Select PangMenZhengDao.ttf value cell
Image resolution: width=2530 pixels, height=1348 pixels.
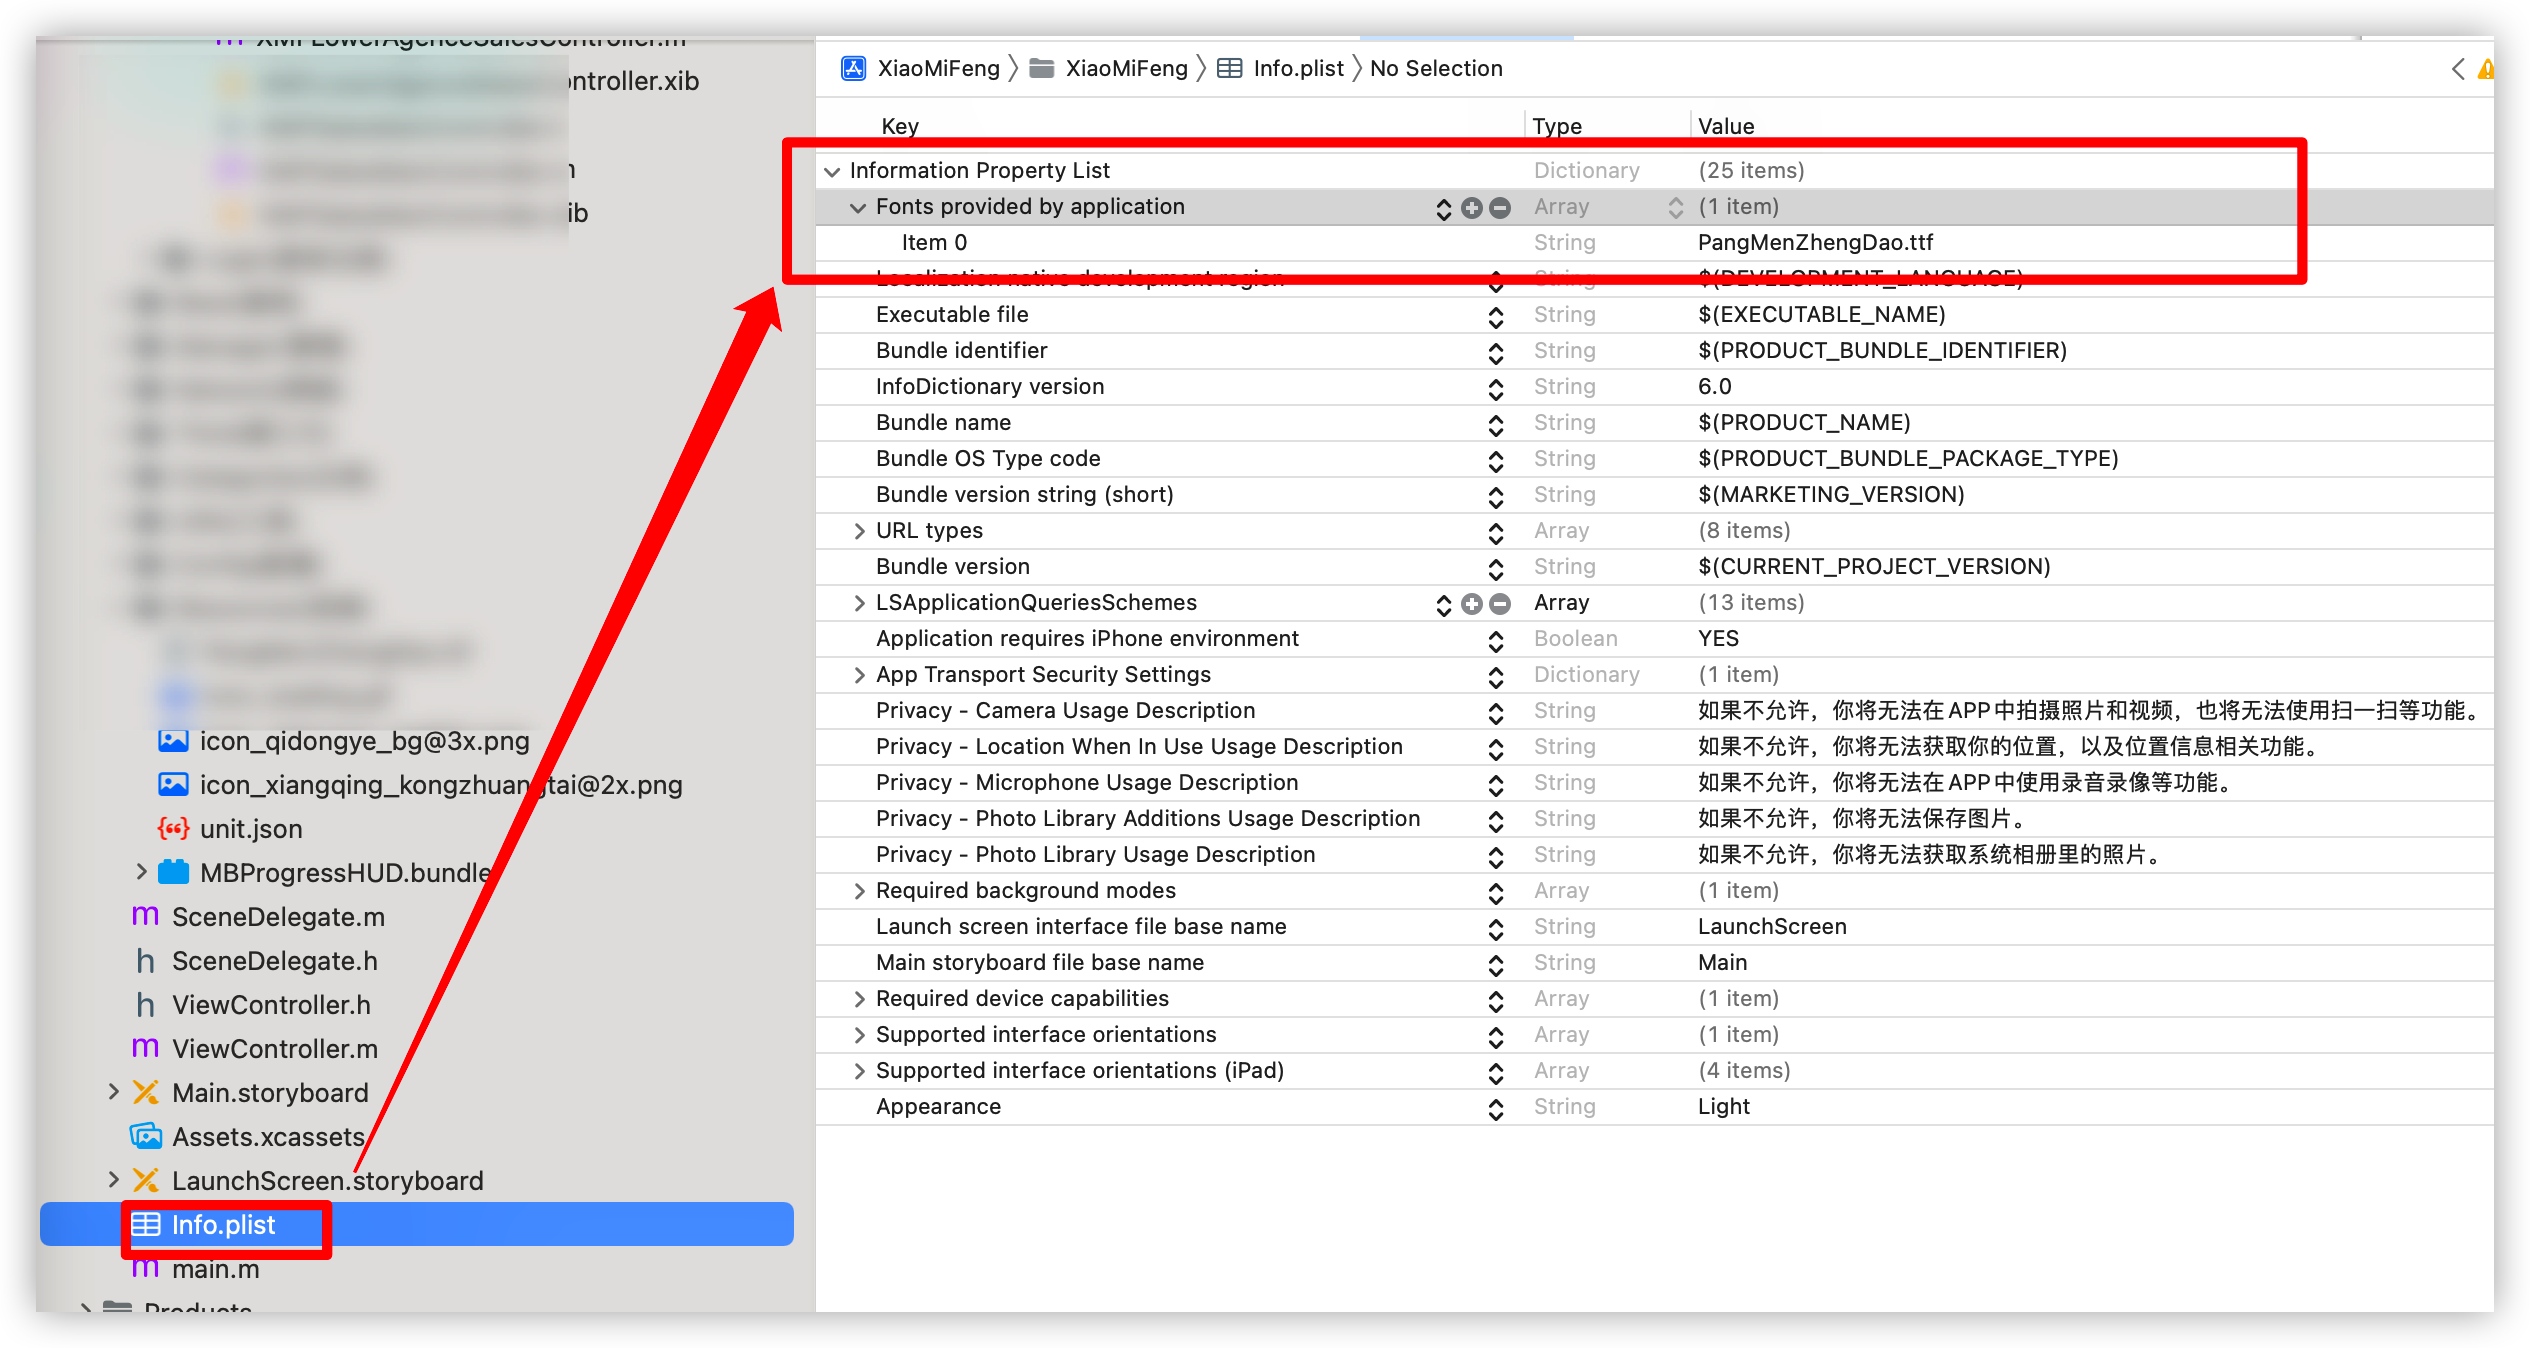(x=1815, y=243)
